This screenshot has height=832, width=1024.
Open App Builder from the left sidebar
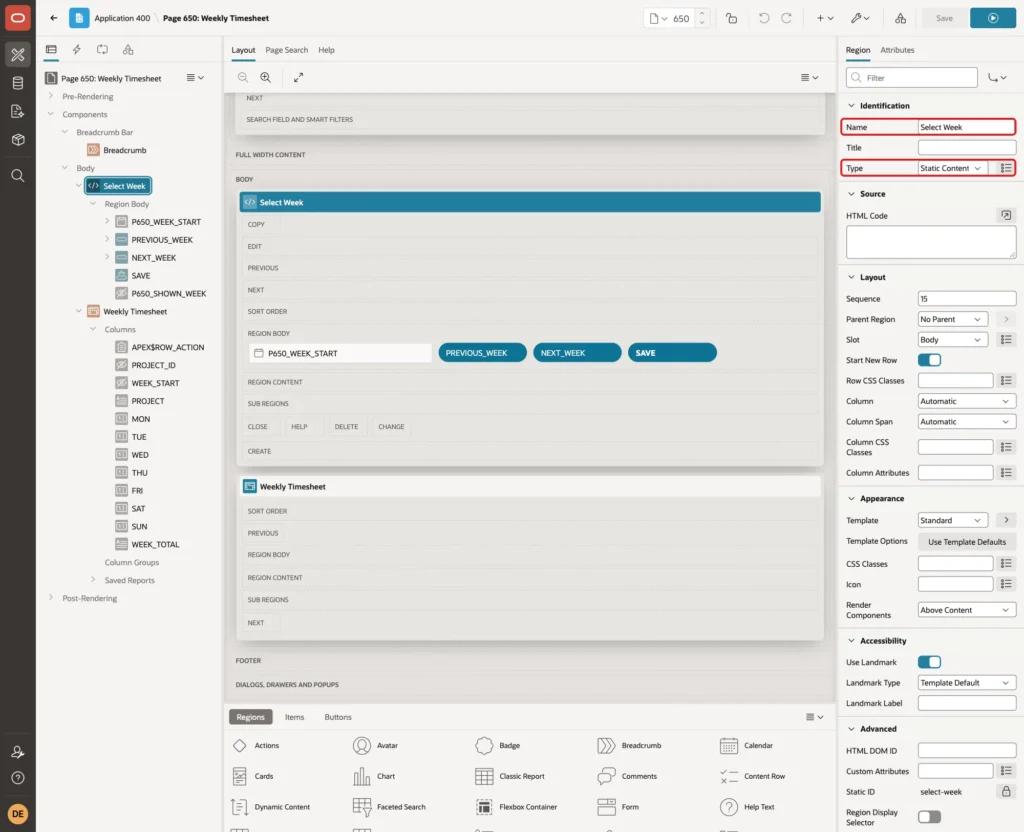tap(18, 55)
